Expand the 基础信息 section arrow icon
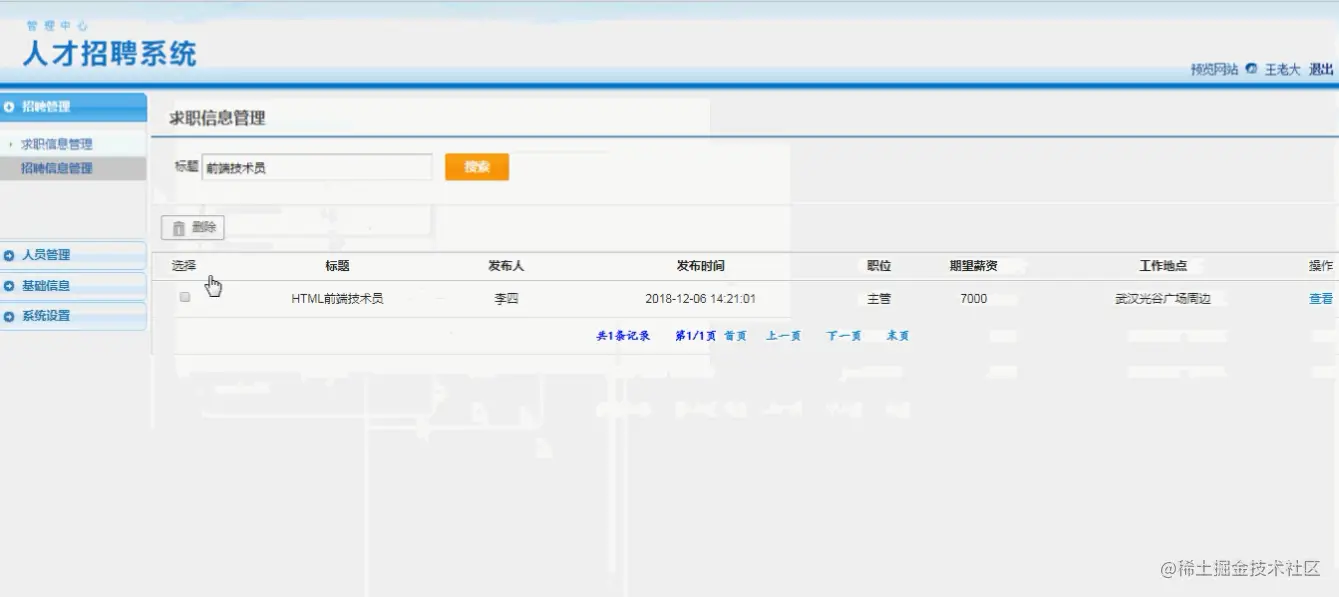This screenshot has width=1339, height=597. coord(10,286)
